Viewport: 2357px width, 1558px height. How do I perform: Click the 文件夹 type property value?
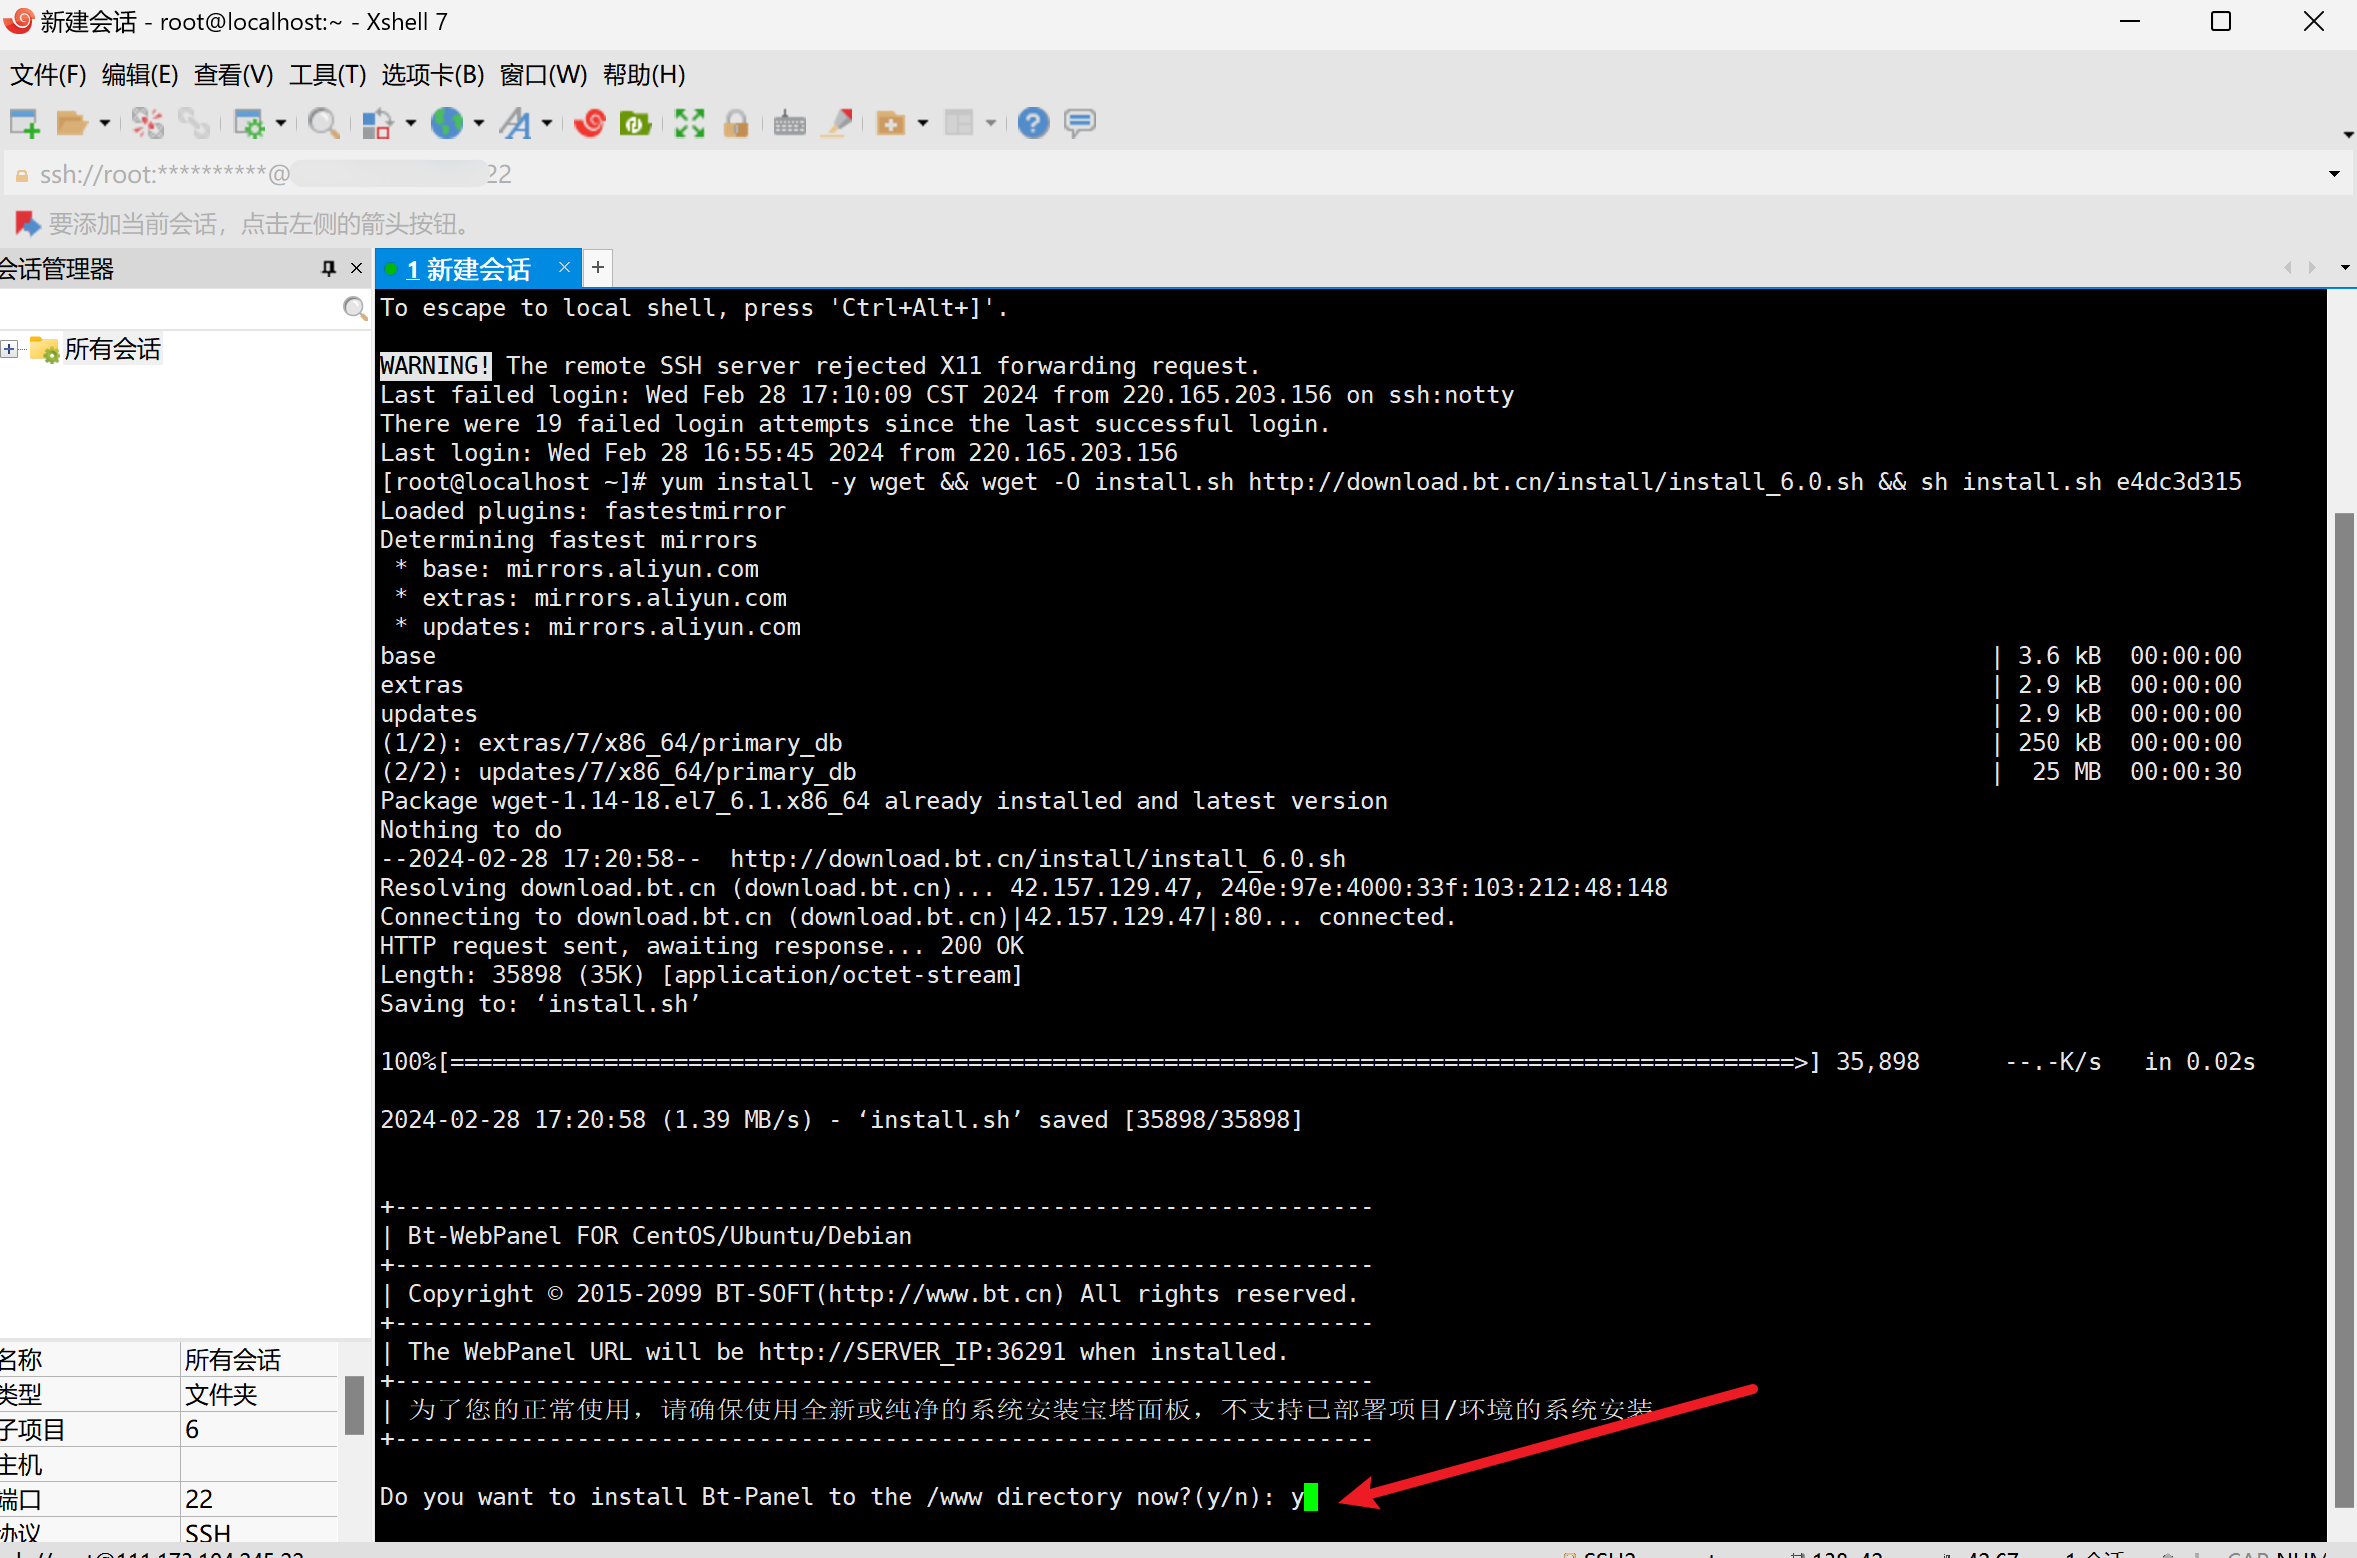pyautogui.click(x=258, y=1395)
